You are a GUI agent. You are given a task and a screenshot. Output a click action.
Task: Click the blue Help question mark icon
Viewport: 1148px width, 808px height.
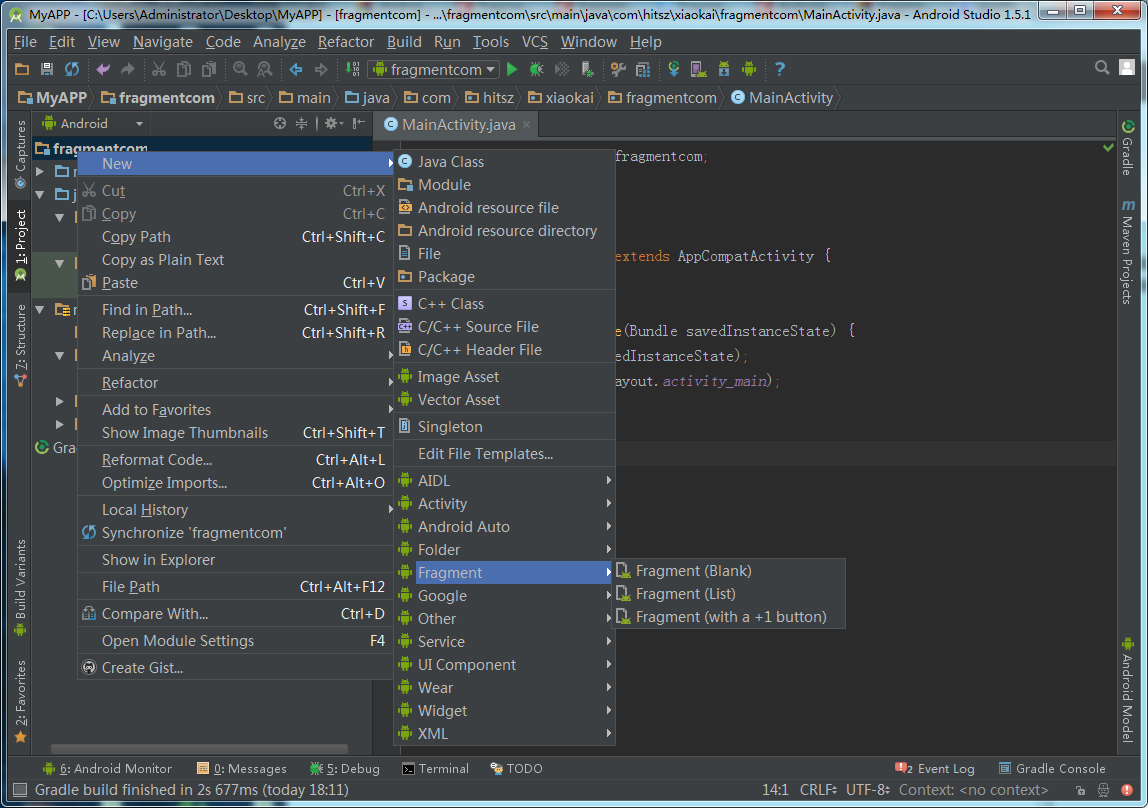tap(780, 70)
